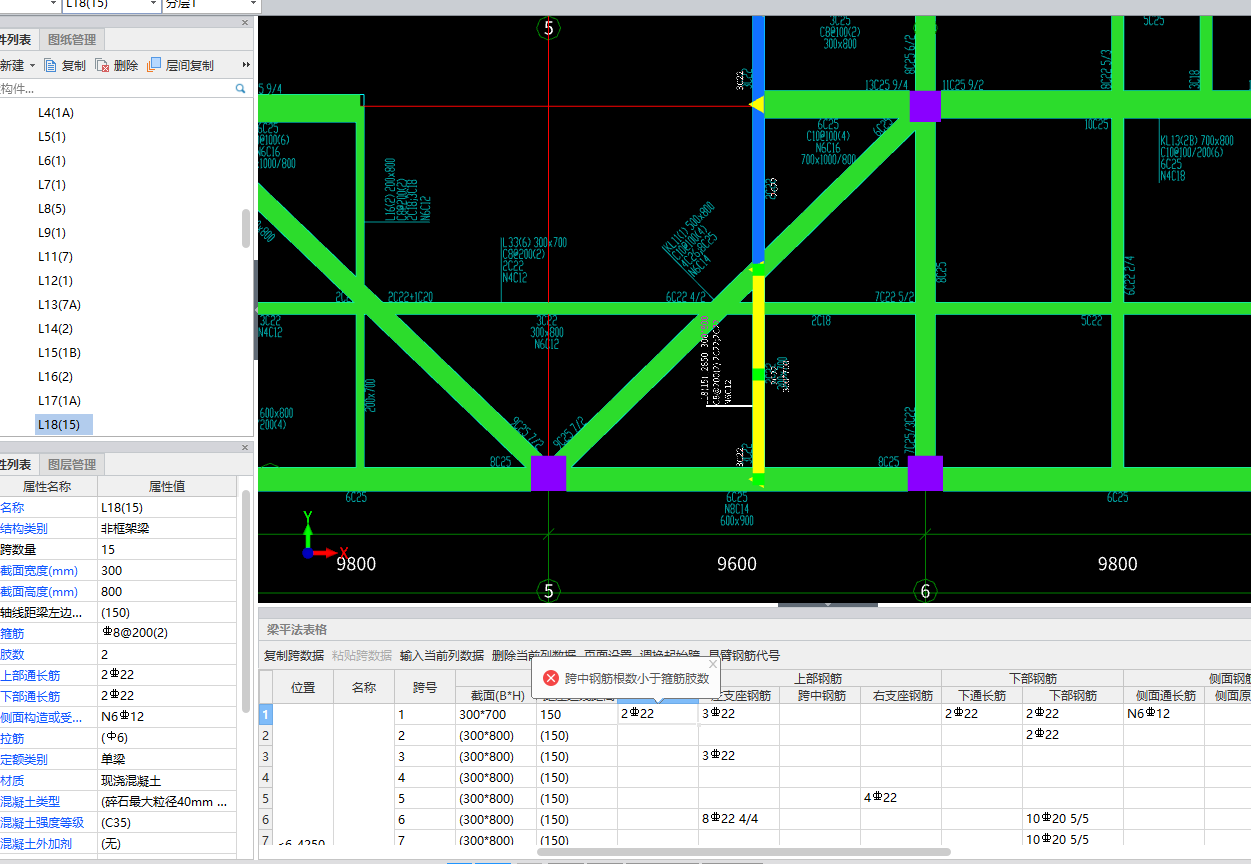This screenshot has width=1251, height=864.
Task: Select L13(7A) in the component list
Action: (59, 305)
